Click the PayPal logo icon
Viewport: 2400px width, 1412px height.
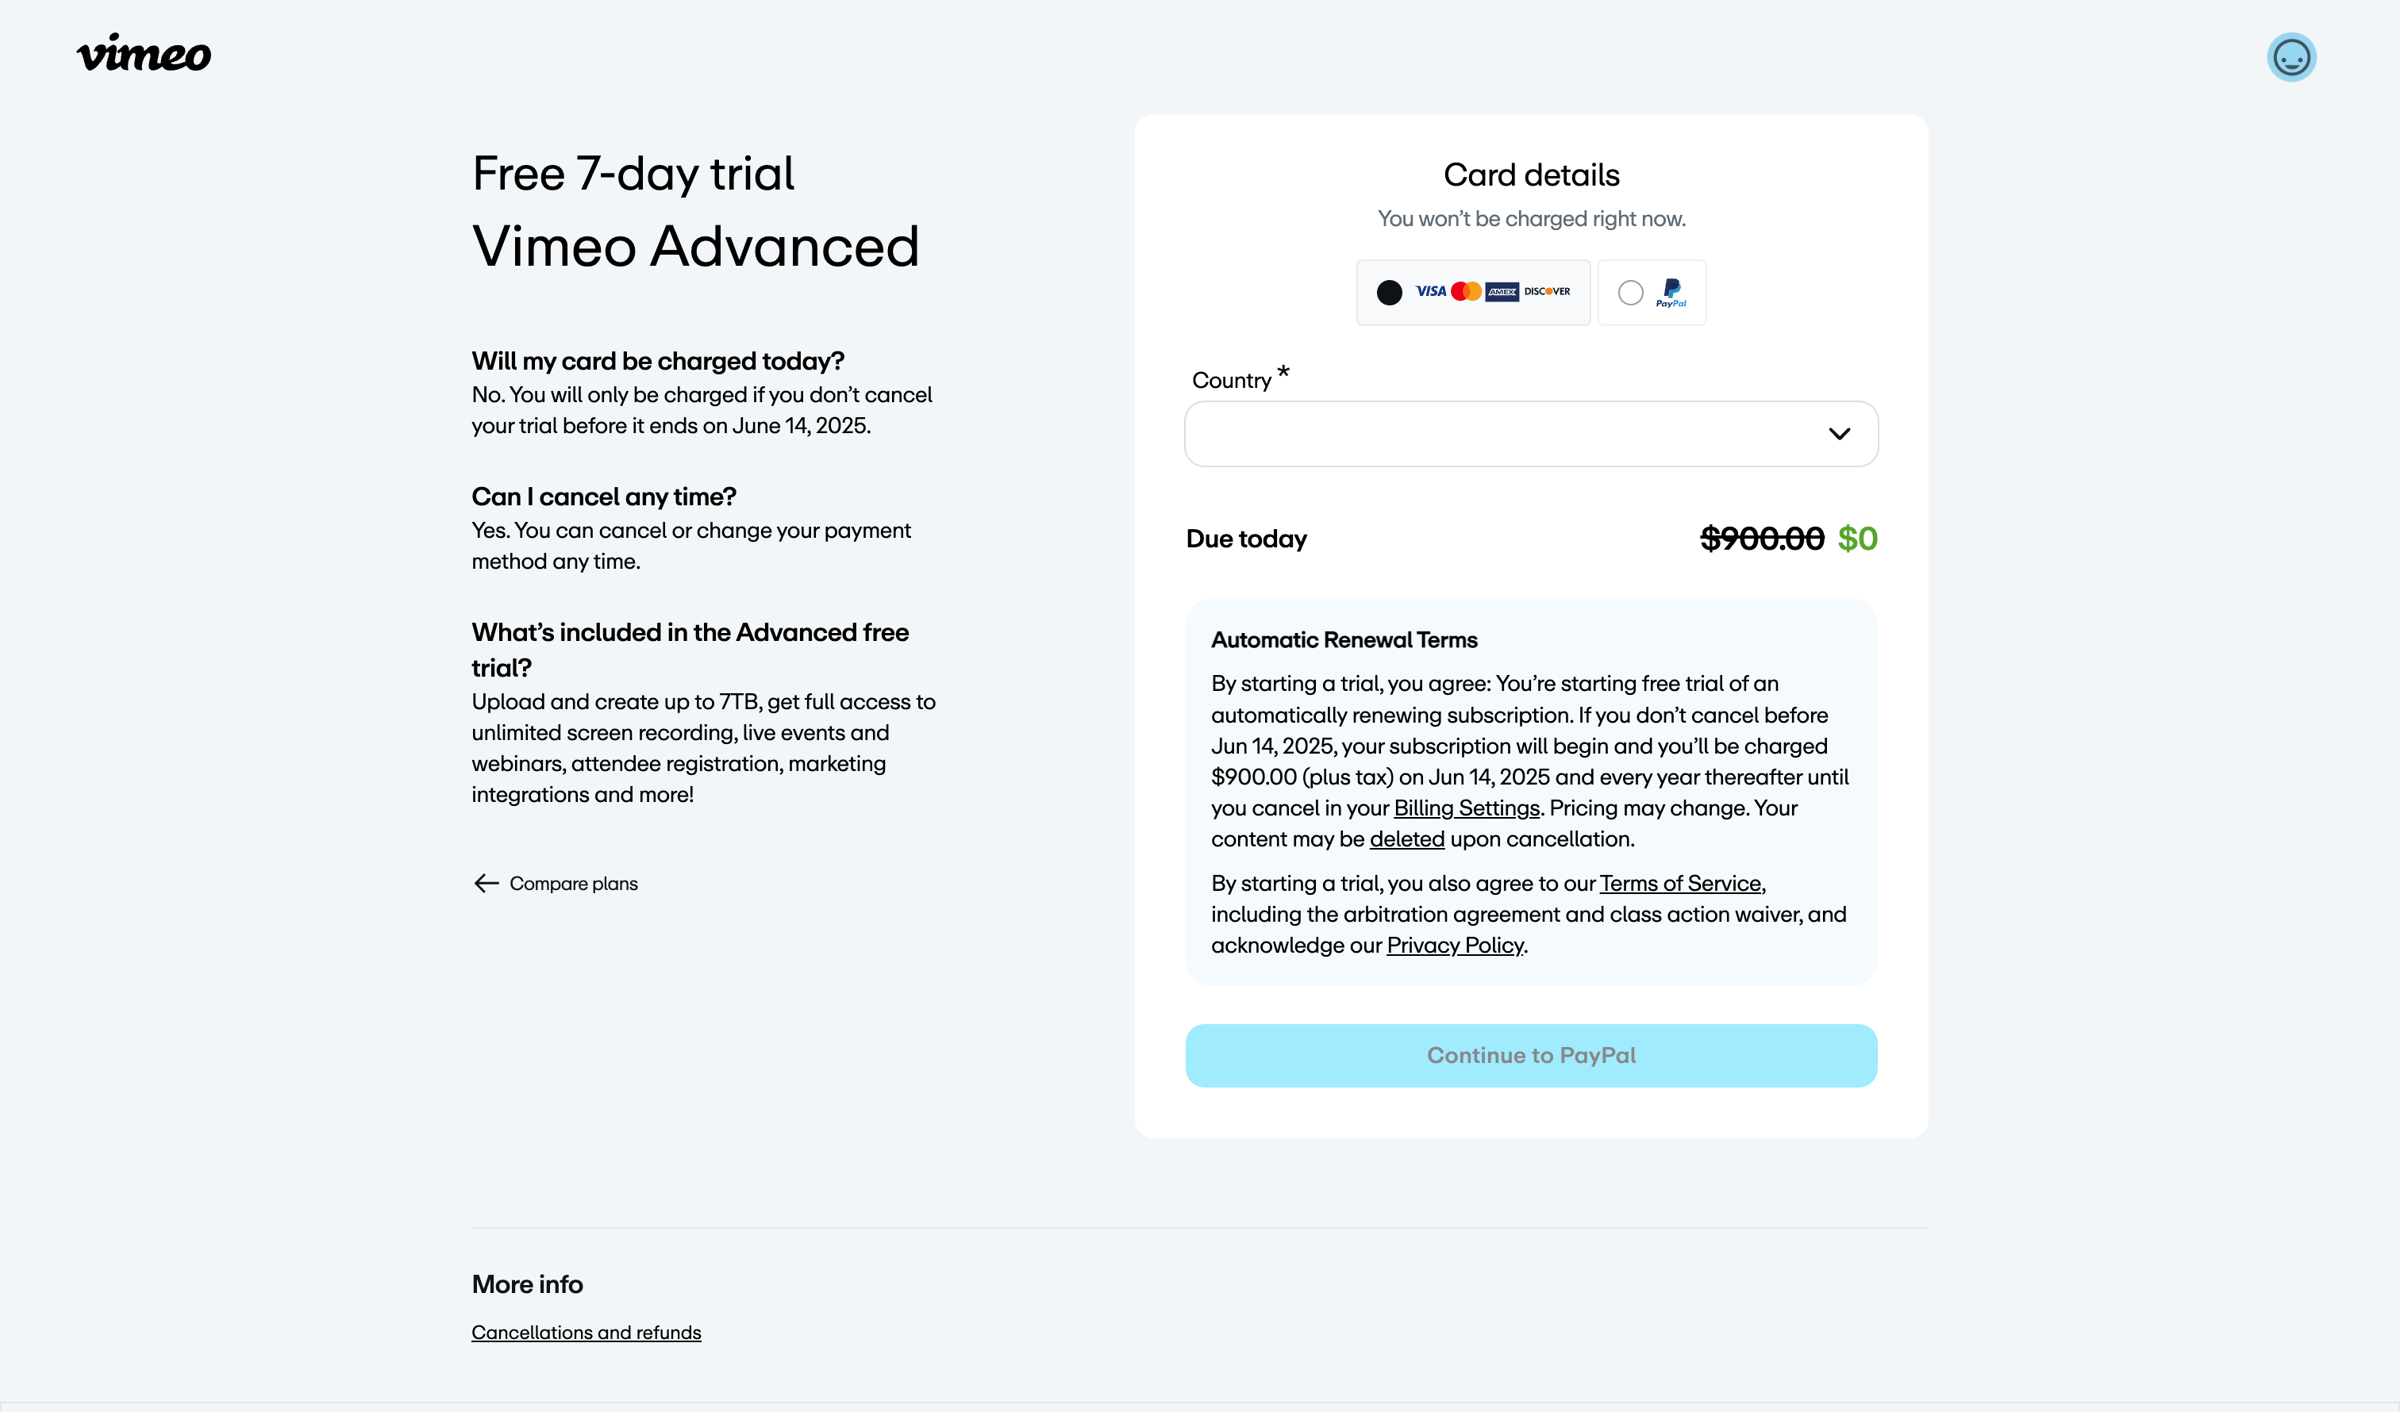[1671, 293]
